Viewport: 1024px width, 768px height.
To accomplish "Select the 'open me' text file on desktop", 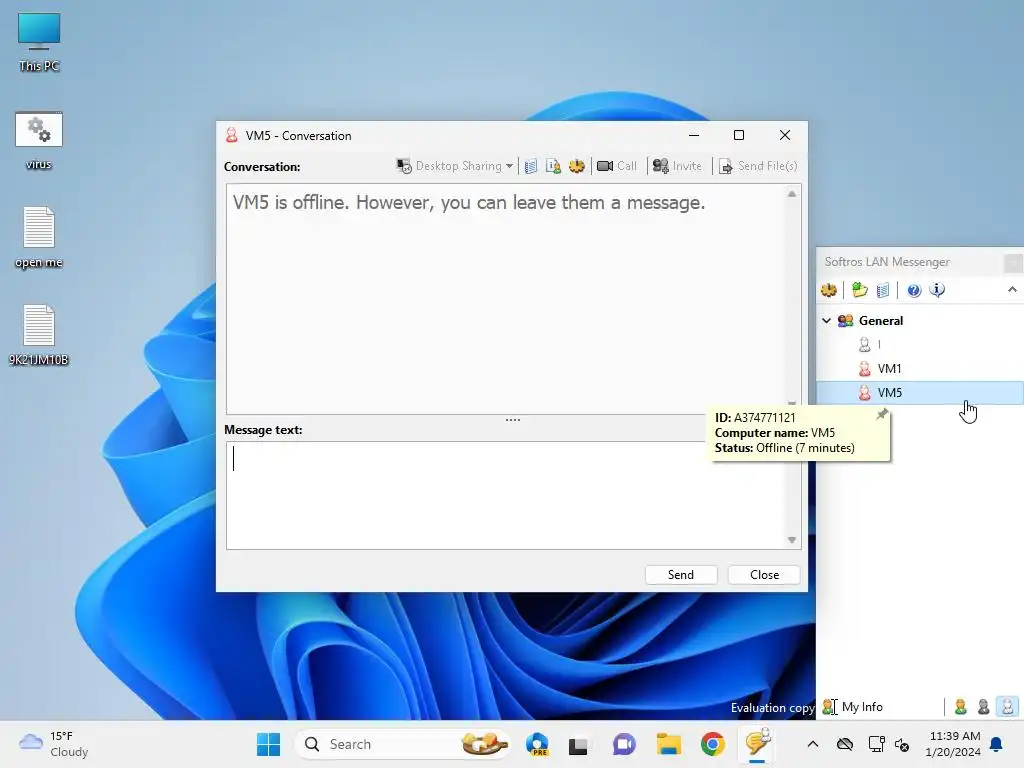I will click(x=39, y=238).
